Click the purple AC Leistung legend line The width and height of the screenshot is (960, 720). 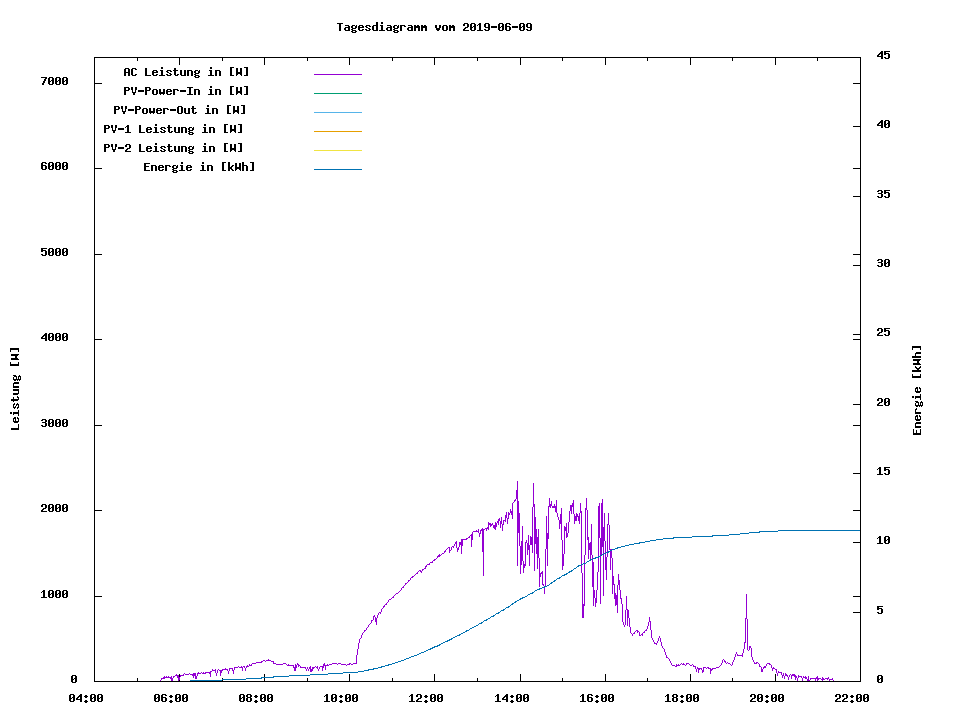(x=337, y=74)
